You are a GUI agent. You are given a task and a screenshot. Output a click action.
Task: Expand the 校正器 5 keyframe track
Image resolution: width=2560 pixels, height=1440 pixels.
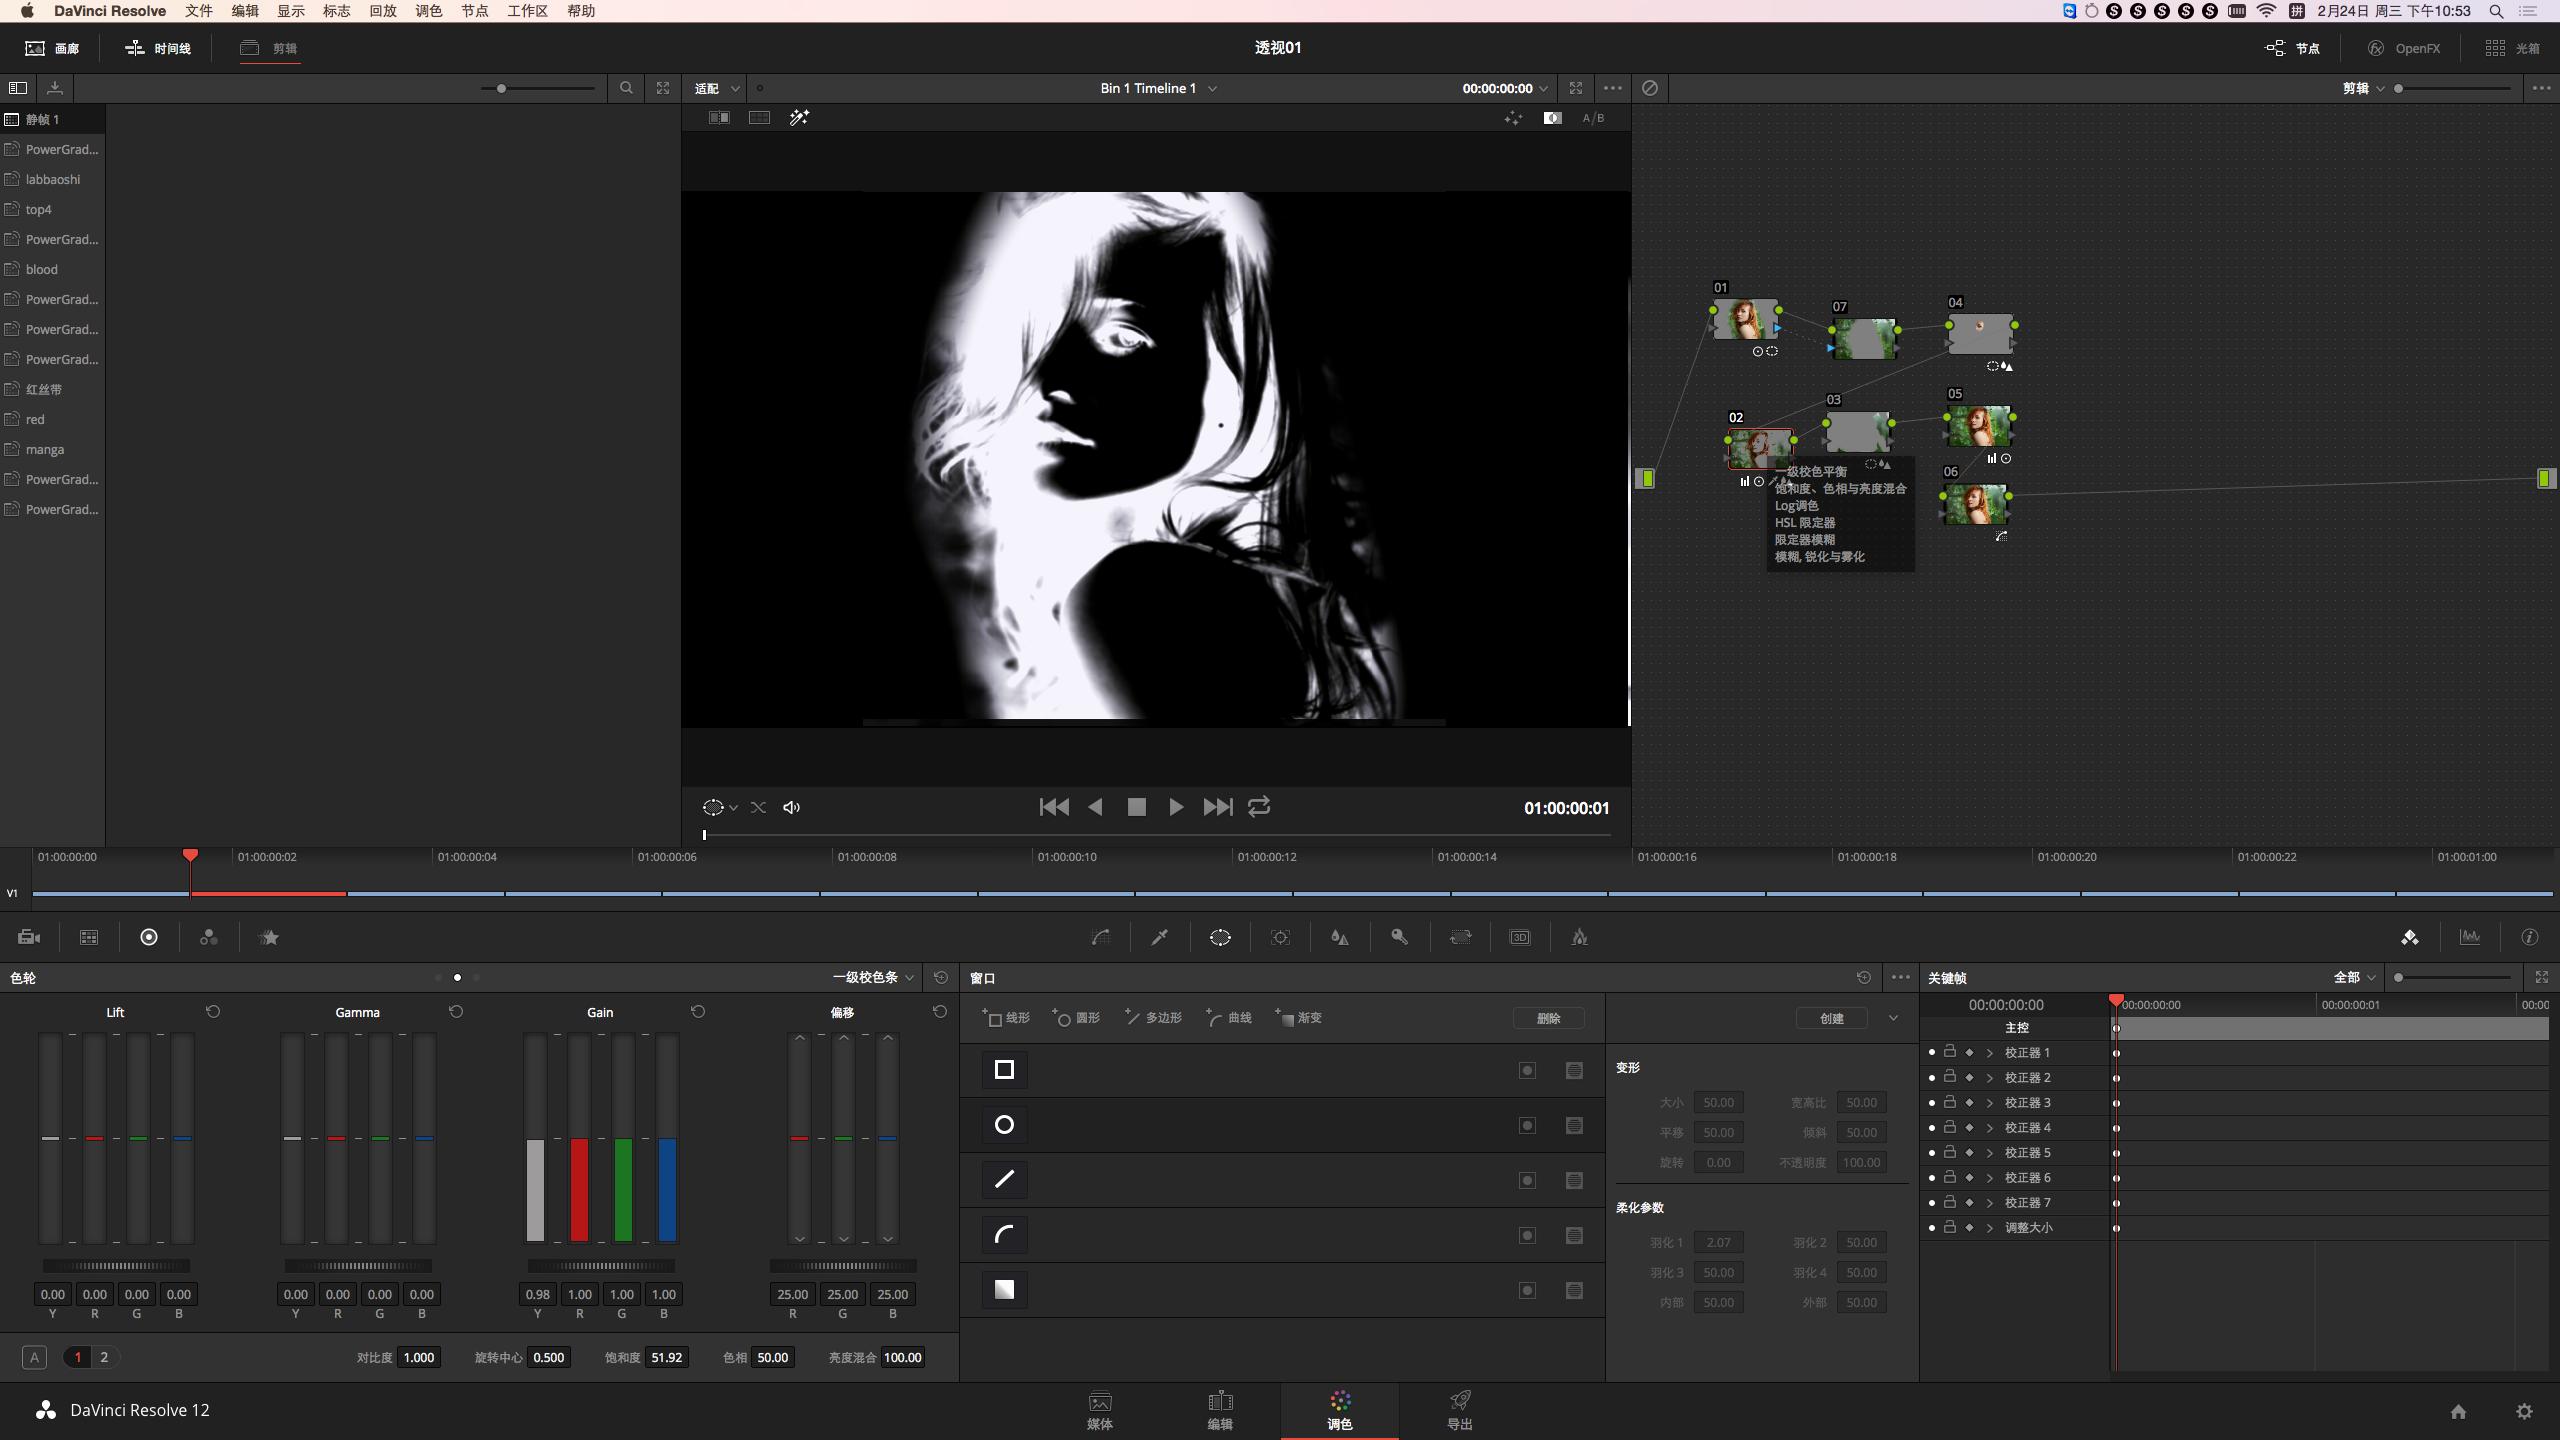click(1990, 1152)
